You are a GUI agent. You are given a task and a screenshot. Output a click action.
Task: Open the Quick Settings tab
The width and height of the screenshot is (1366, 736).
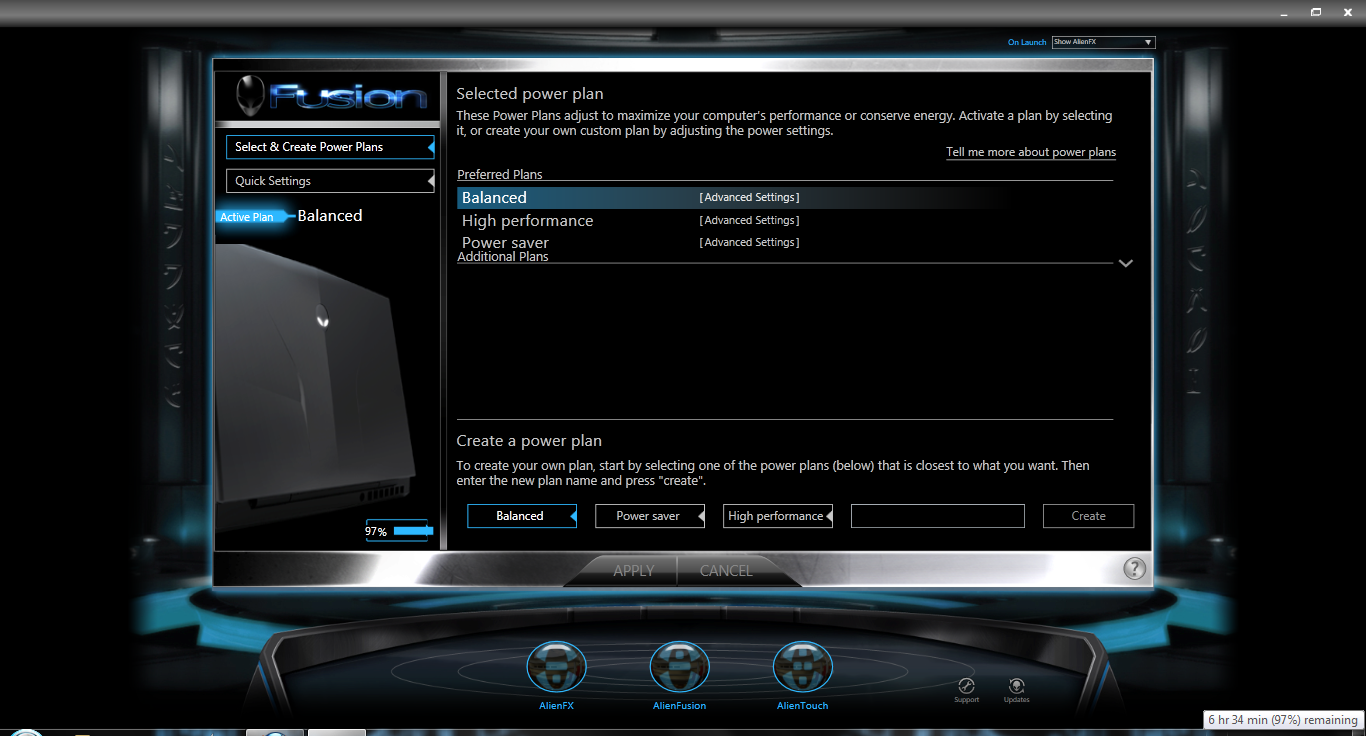click(x=330, y=181)
